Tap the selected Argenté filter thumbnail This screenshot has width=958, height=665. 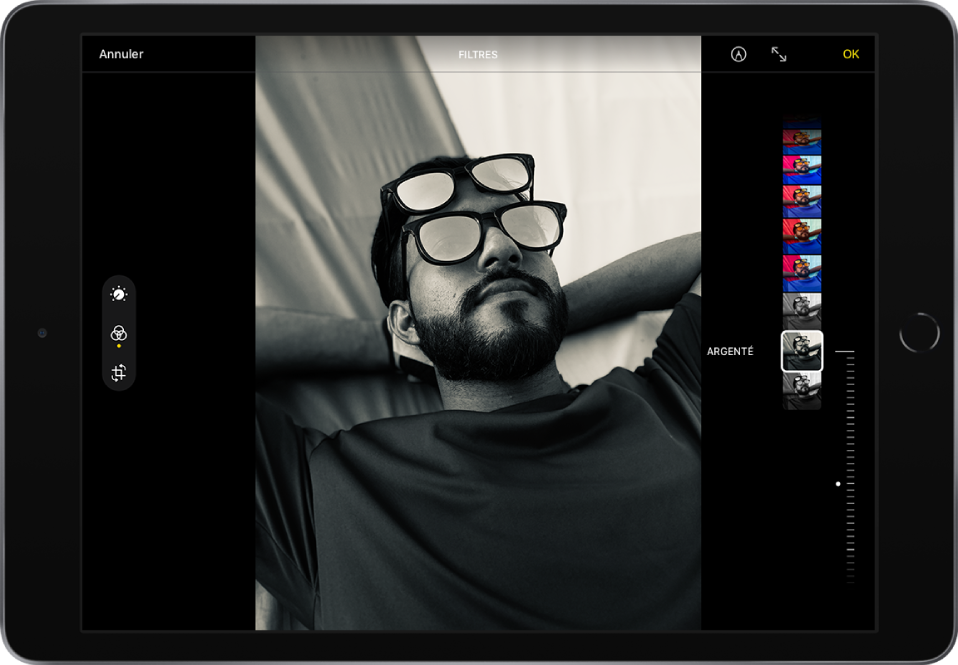(x=802, y=351)
